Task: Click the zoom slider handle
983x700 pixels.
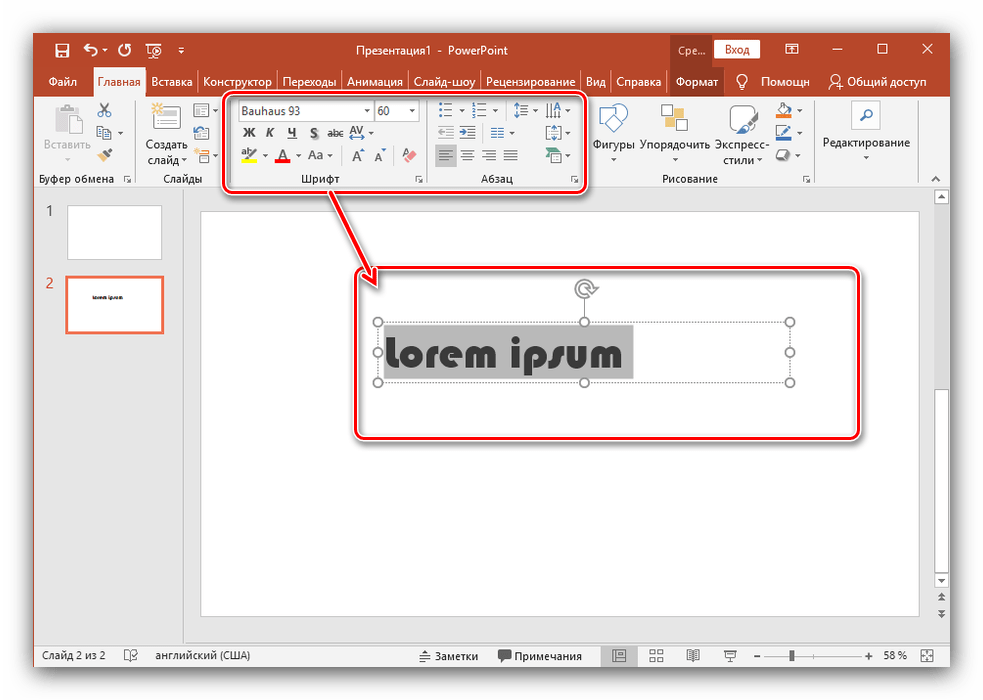Action: tap(792, 656)
